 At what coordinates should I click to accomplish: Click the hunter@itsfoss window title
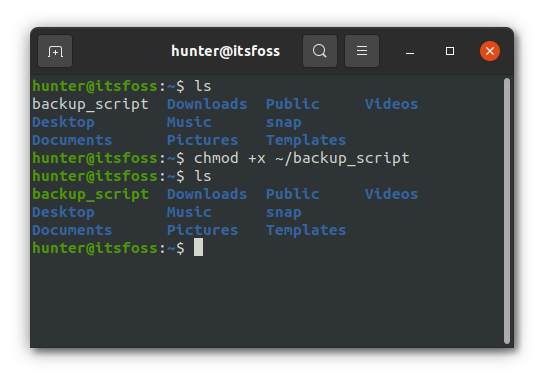[225, 51]
